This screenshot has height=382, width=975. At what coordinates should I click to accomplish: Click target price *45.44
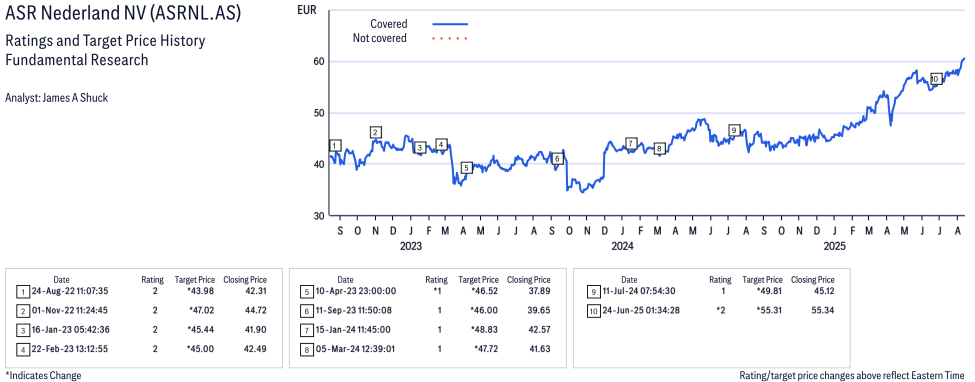point(200,329)
